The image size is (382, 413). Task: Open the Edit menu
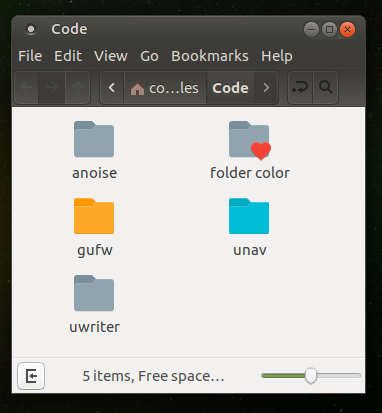click(x=68, y=56)
